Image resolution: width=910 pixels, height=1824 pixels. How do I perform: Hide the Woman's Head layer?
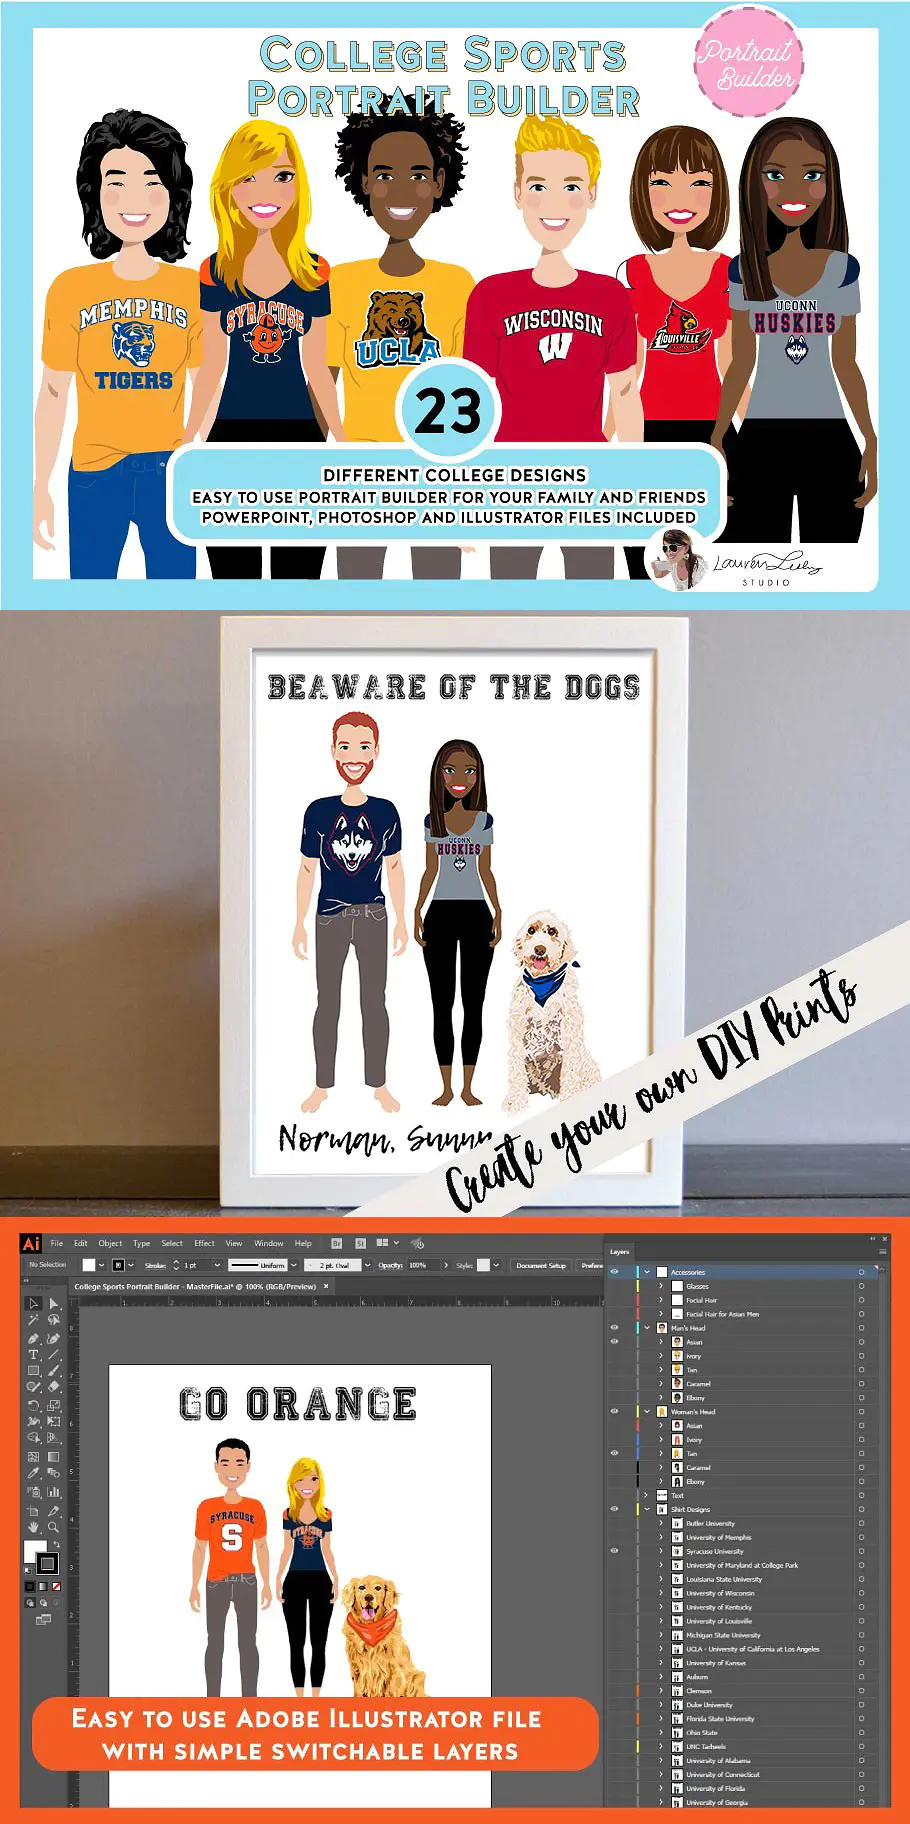(x=614, y=1411)
